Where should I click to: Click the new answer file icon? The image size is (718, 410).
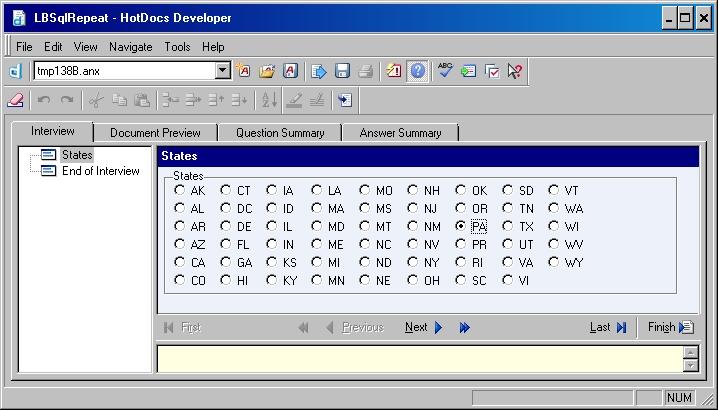tap(243, 71)
